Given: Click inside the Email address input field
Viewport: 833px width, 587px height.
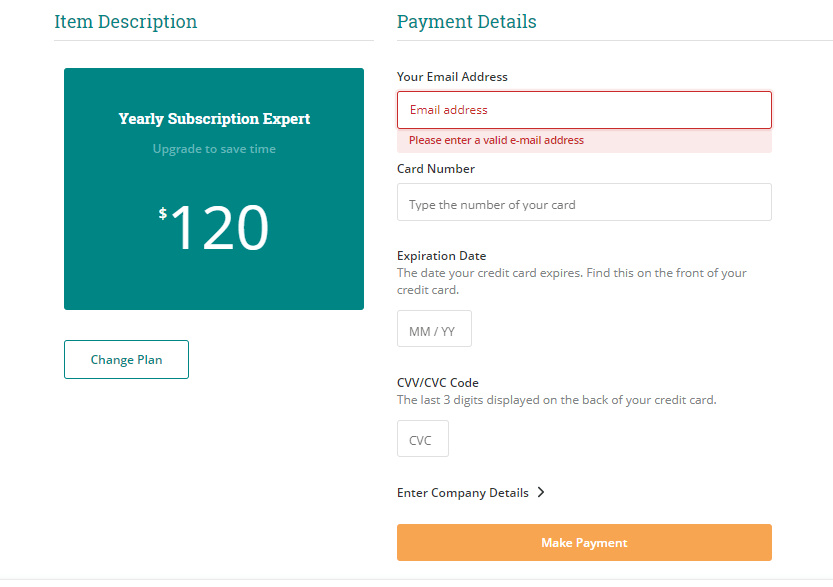Looking at the screenshot, I should click(584, 110).
